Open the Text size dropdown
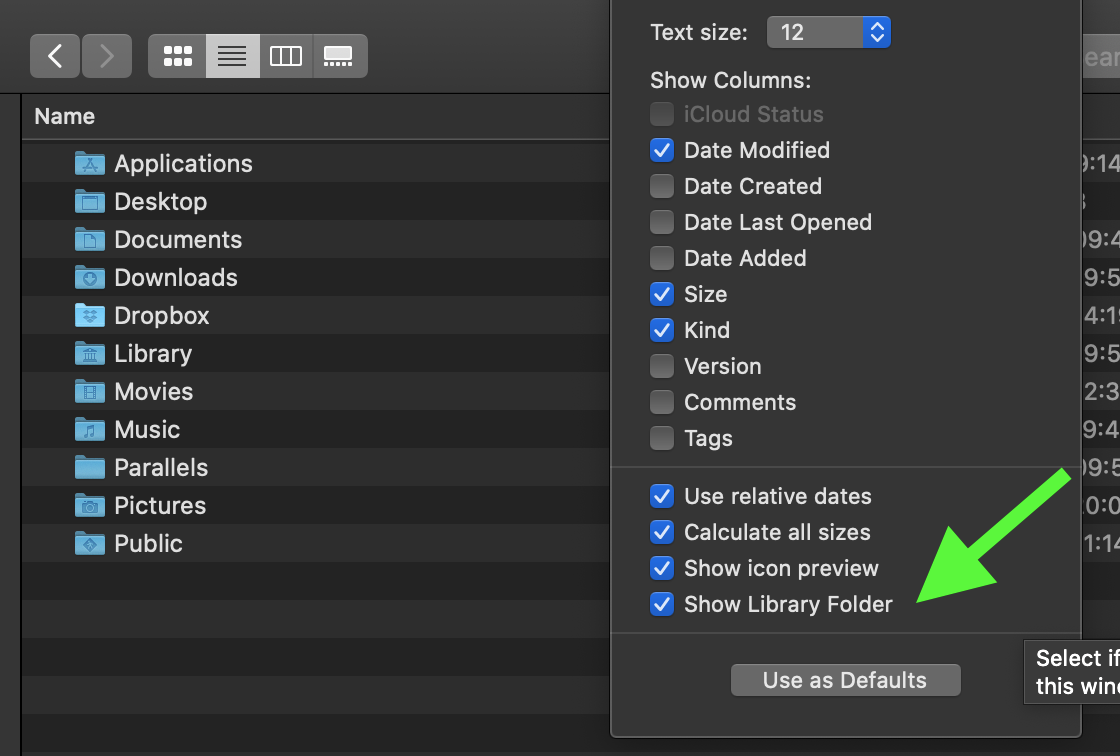 pyautogui.click(x=829, y=32)
